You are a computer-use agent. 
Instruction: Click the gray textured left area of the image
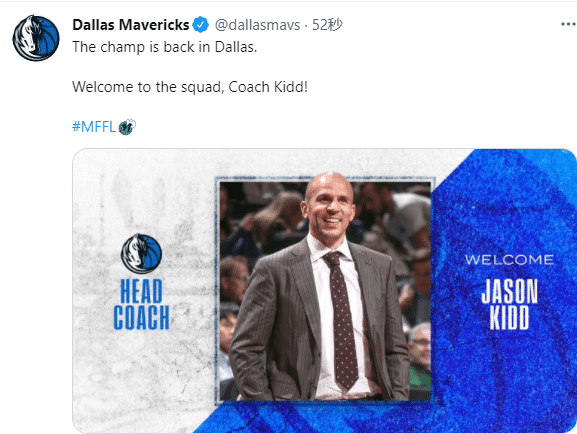point(144,291)
